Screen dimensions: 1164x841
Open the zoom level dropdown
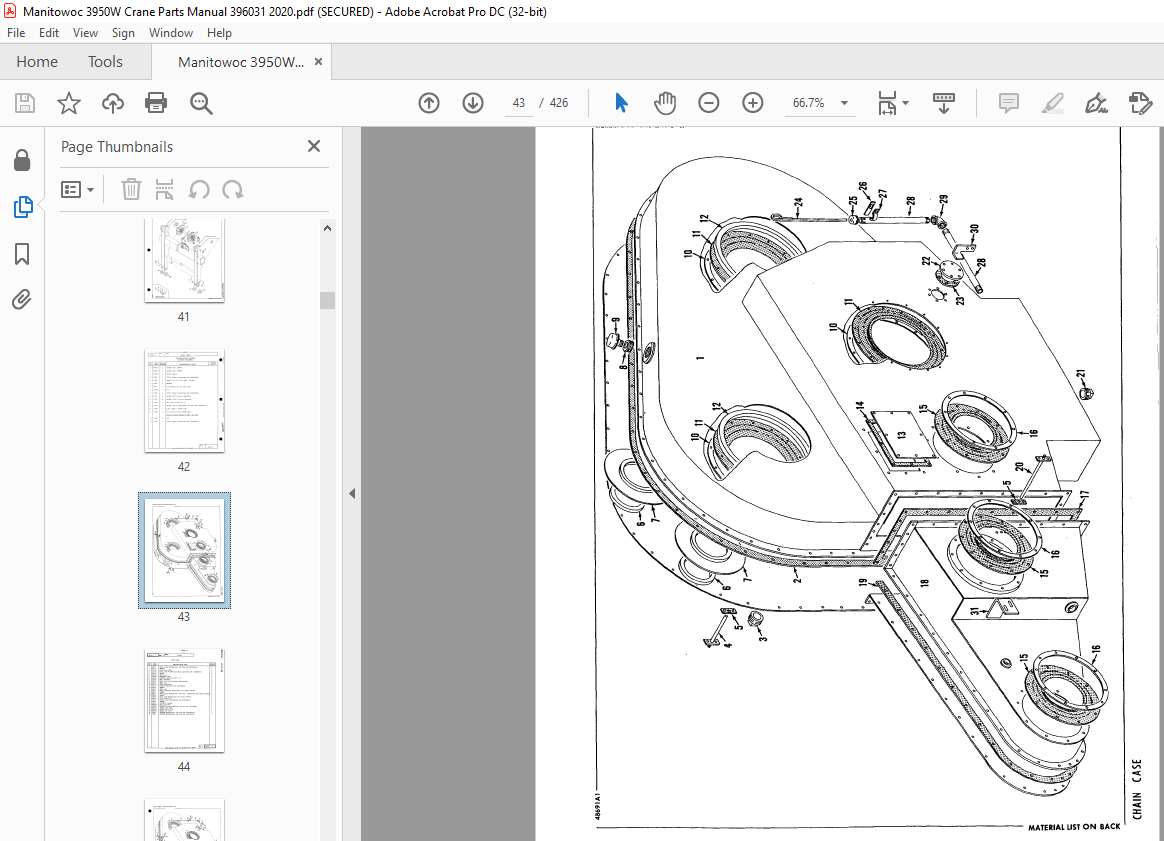click(x=844, y=103)
